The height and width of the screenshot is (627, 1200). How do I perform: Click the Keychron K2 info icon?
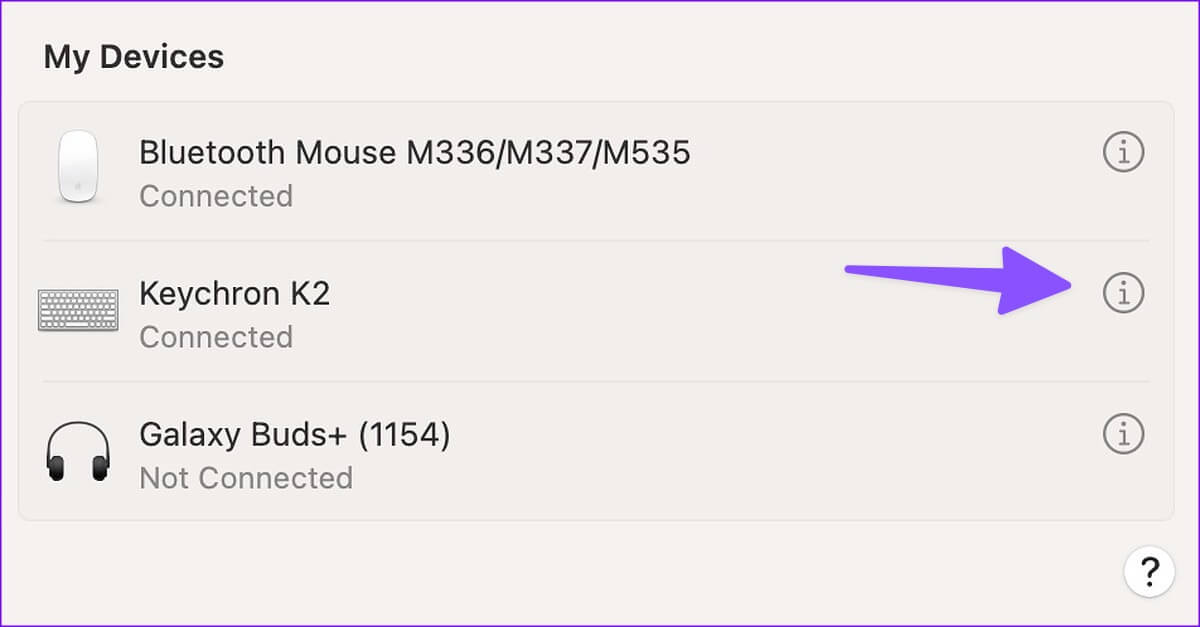coord(1123,294)
